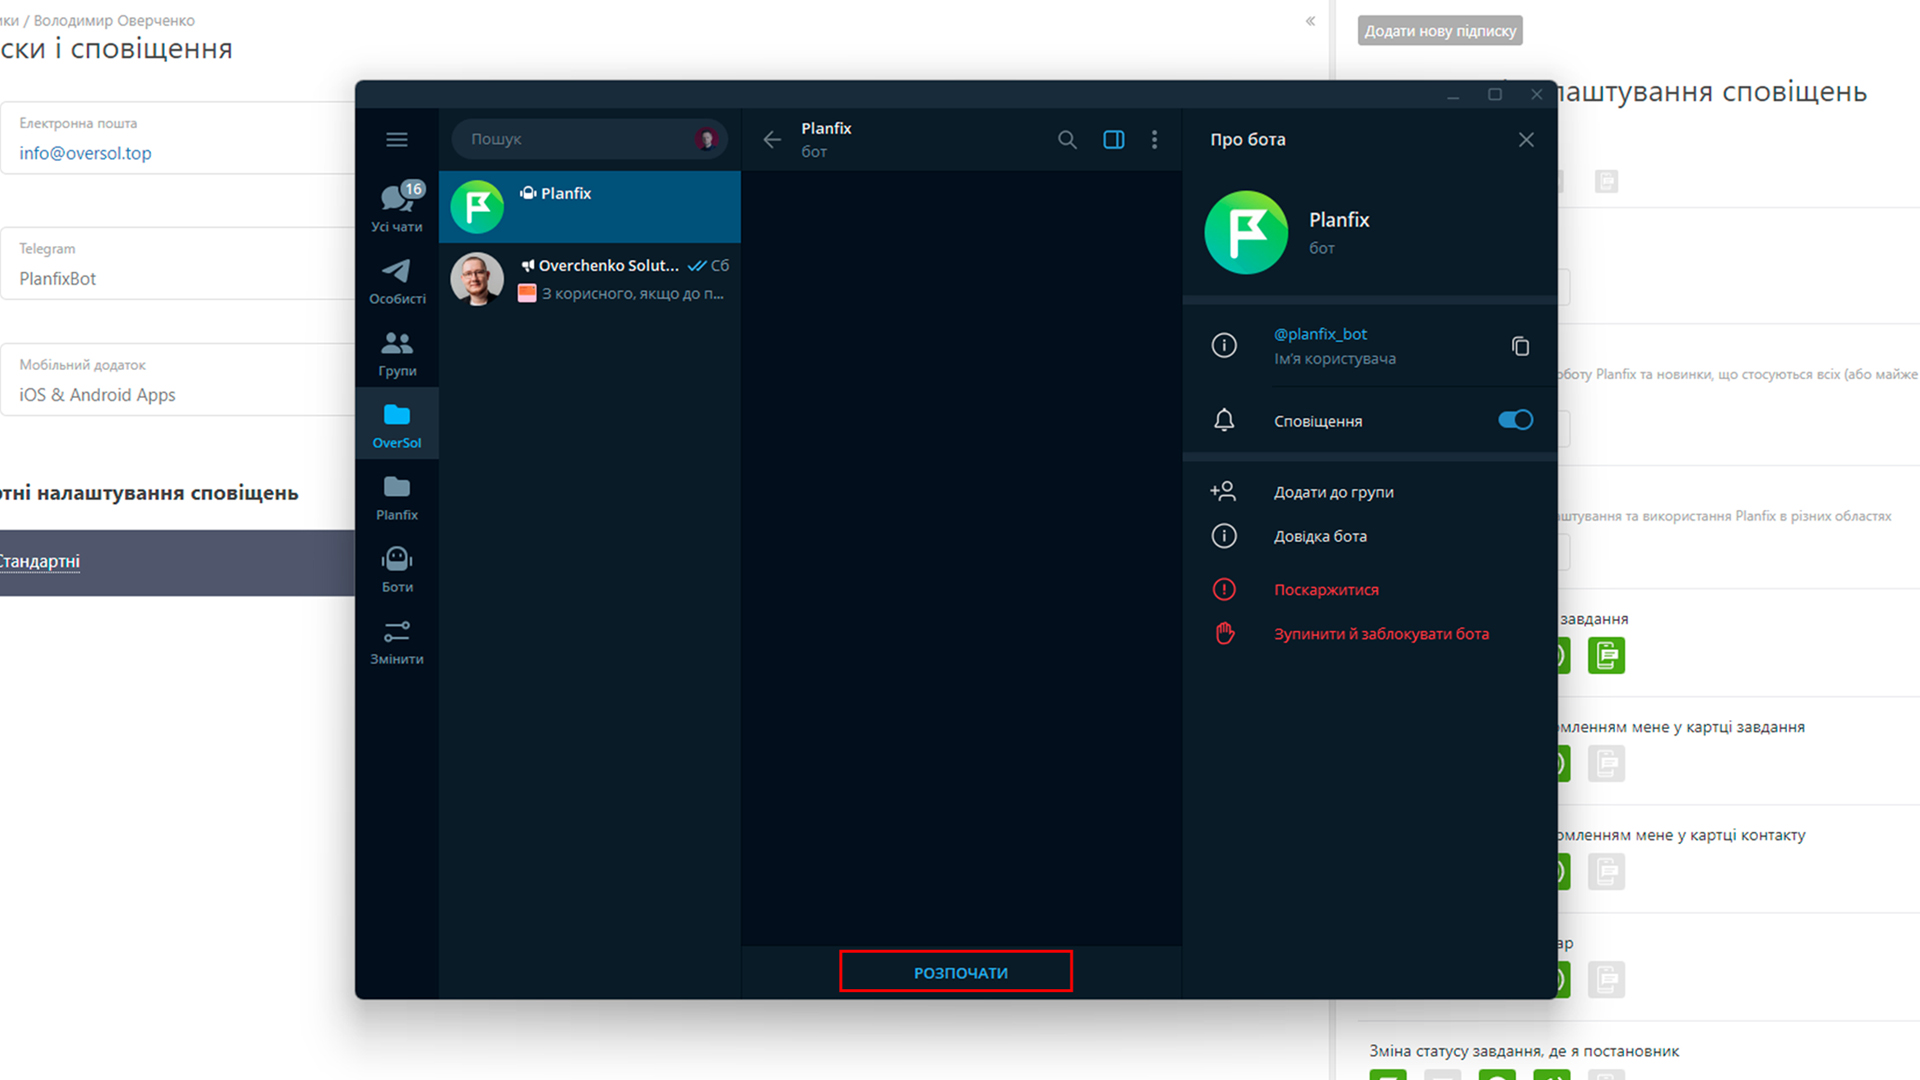Turn off the Сповіщення switch
The height and width of the screenshot is (1080, 1920).
pos(1515,420)
